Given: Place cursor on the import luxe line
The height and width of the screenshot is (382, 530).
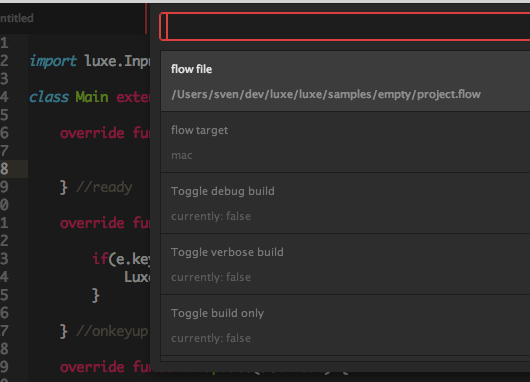Looking at the screenshot, I should coord(90,61).
